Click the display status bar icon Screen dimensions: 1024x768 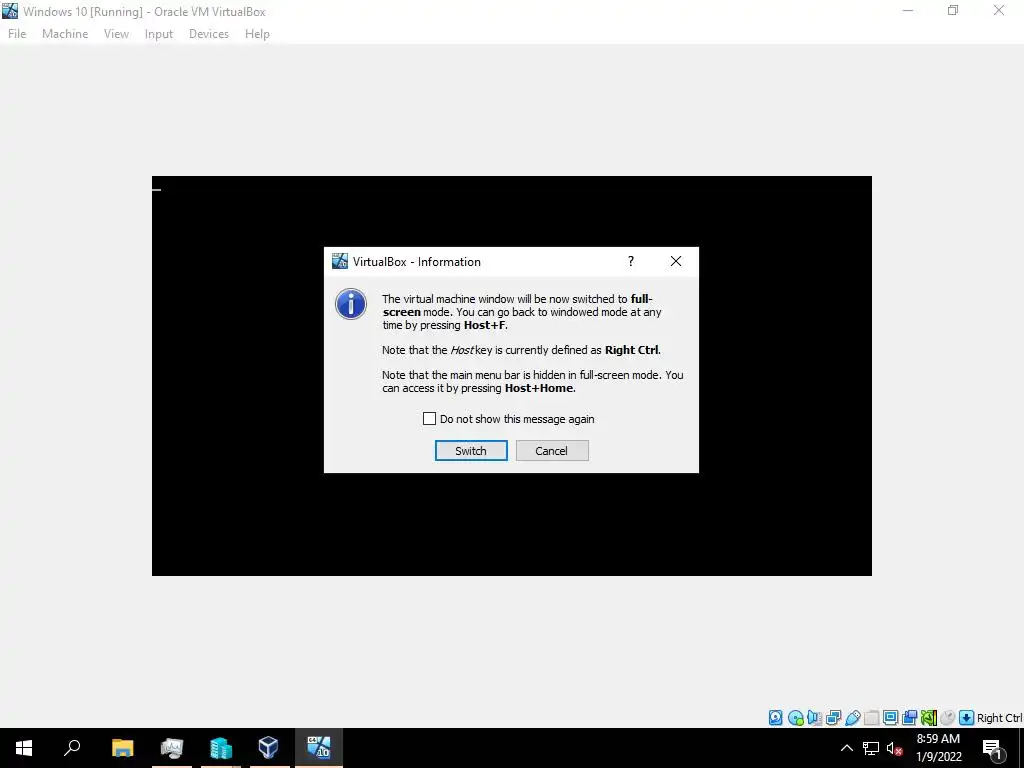890,718
